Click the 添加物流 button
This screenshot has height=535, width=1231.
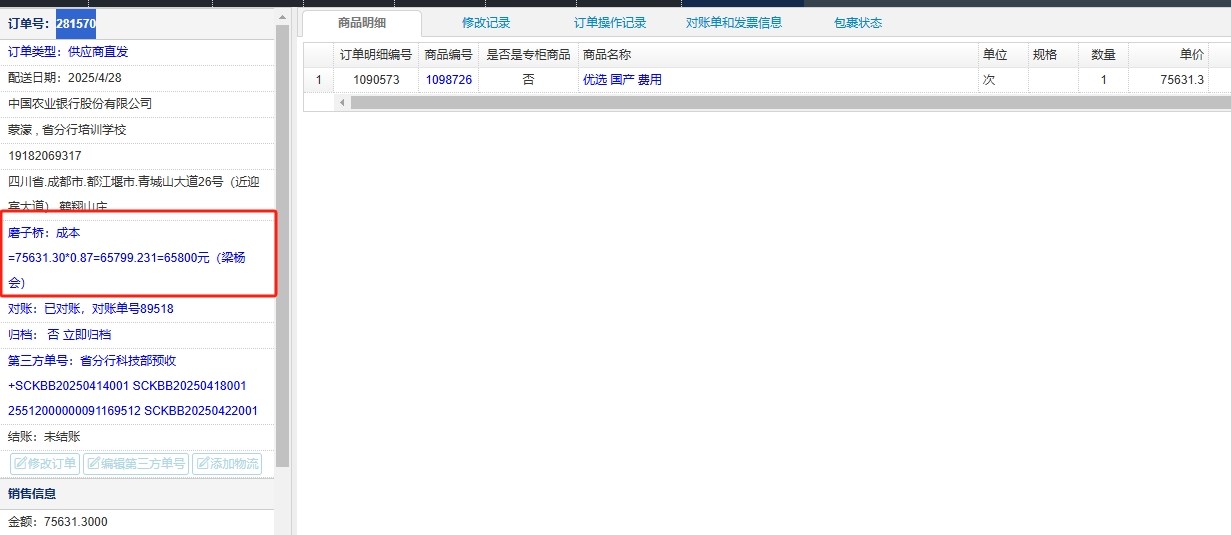227,464
